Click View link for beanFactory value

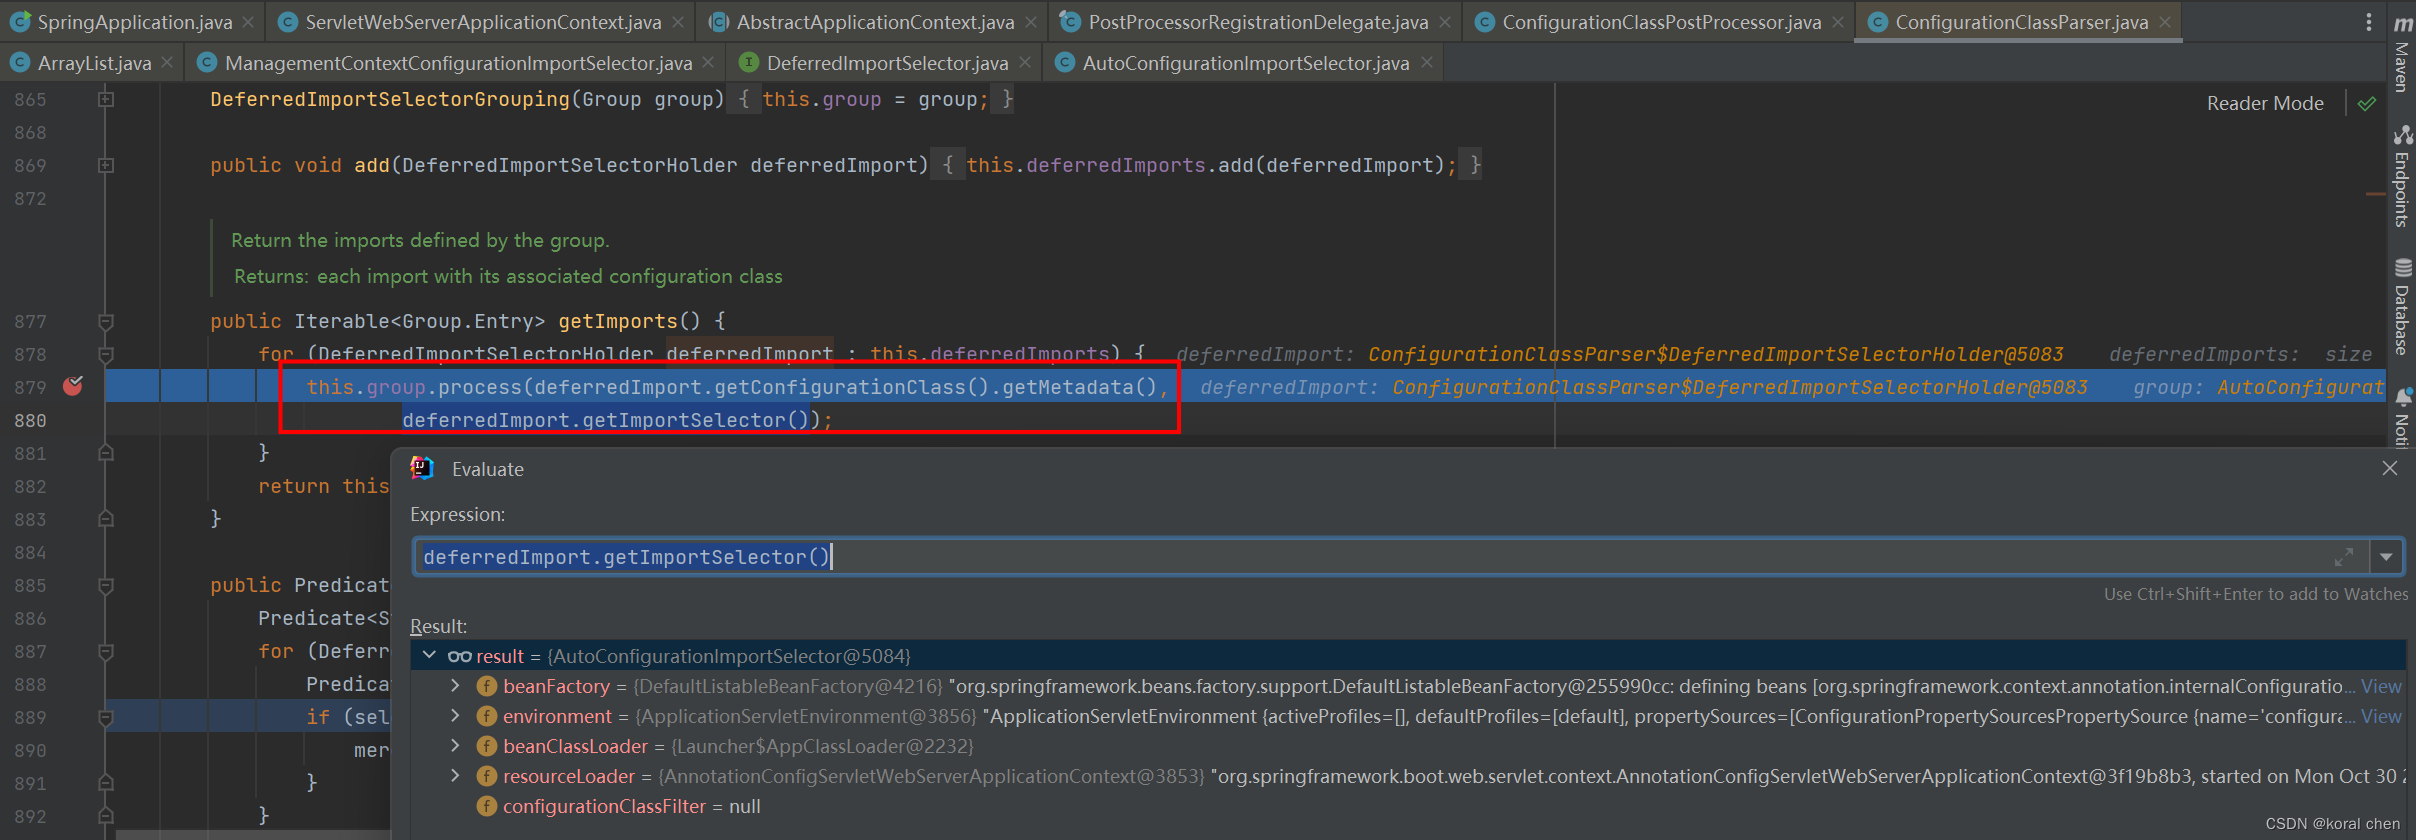coord(2381,686)
